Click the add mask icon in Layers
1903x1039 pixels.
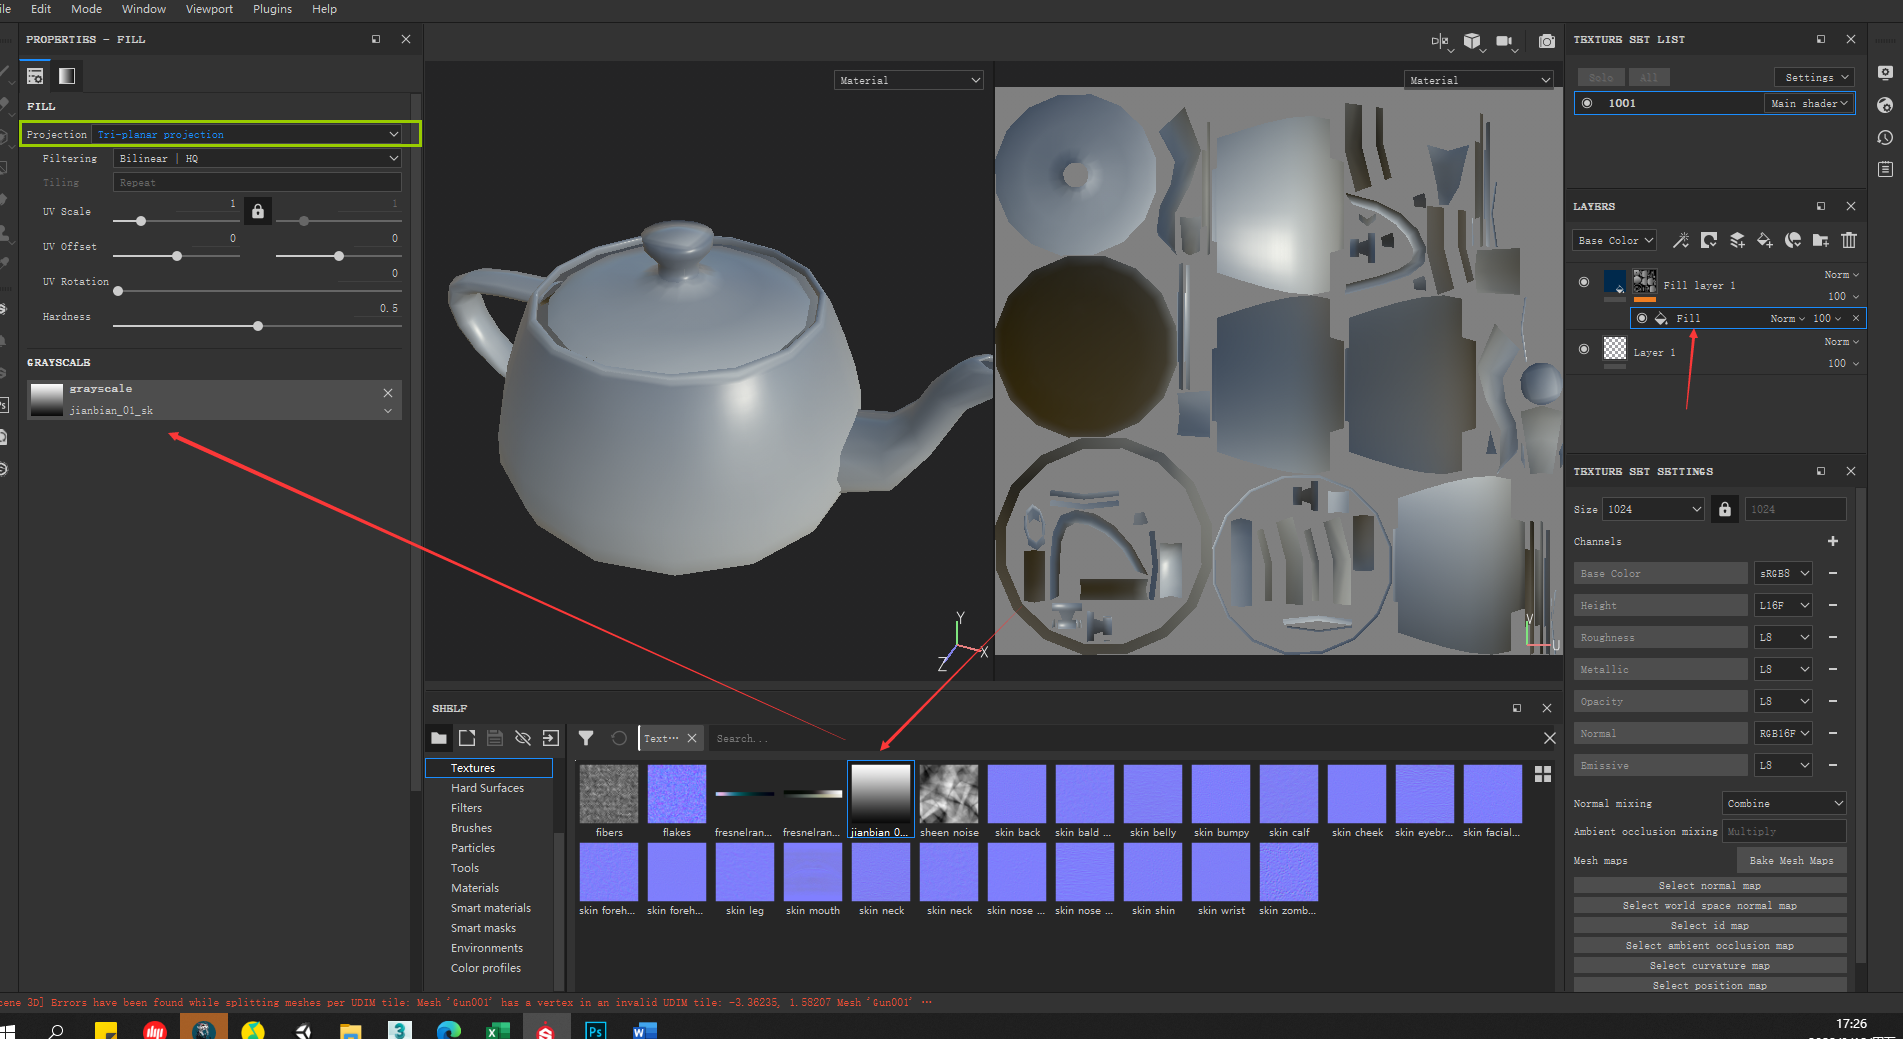point(1709,240)
